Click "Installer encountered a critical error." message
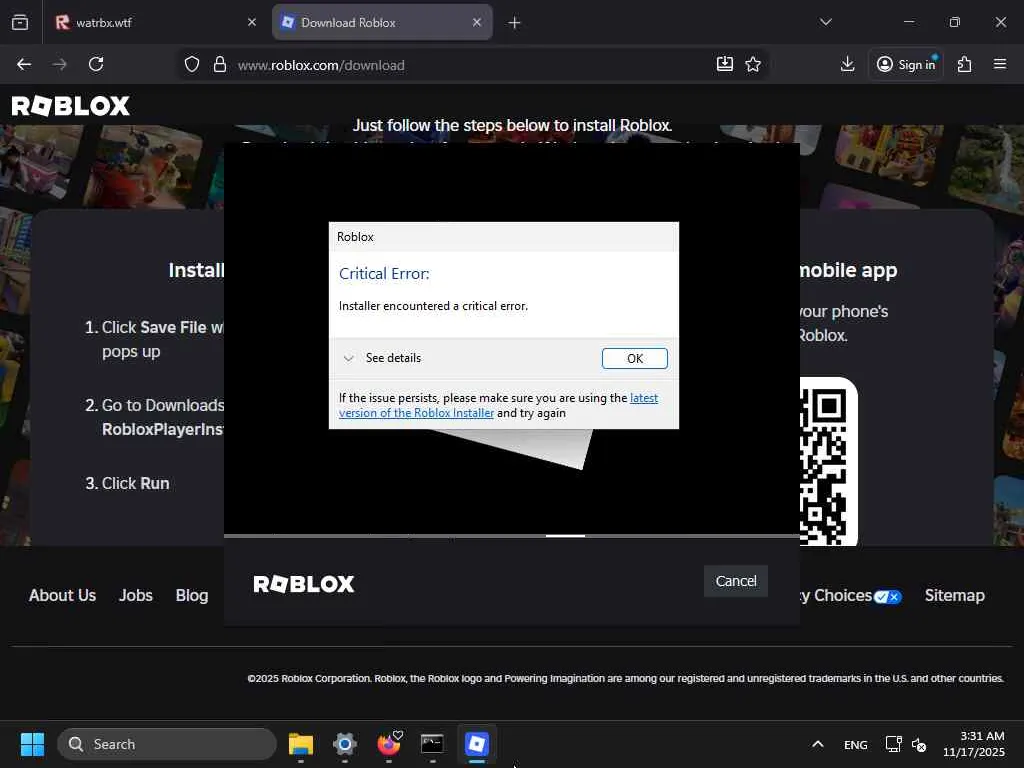 433,306
